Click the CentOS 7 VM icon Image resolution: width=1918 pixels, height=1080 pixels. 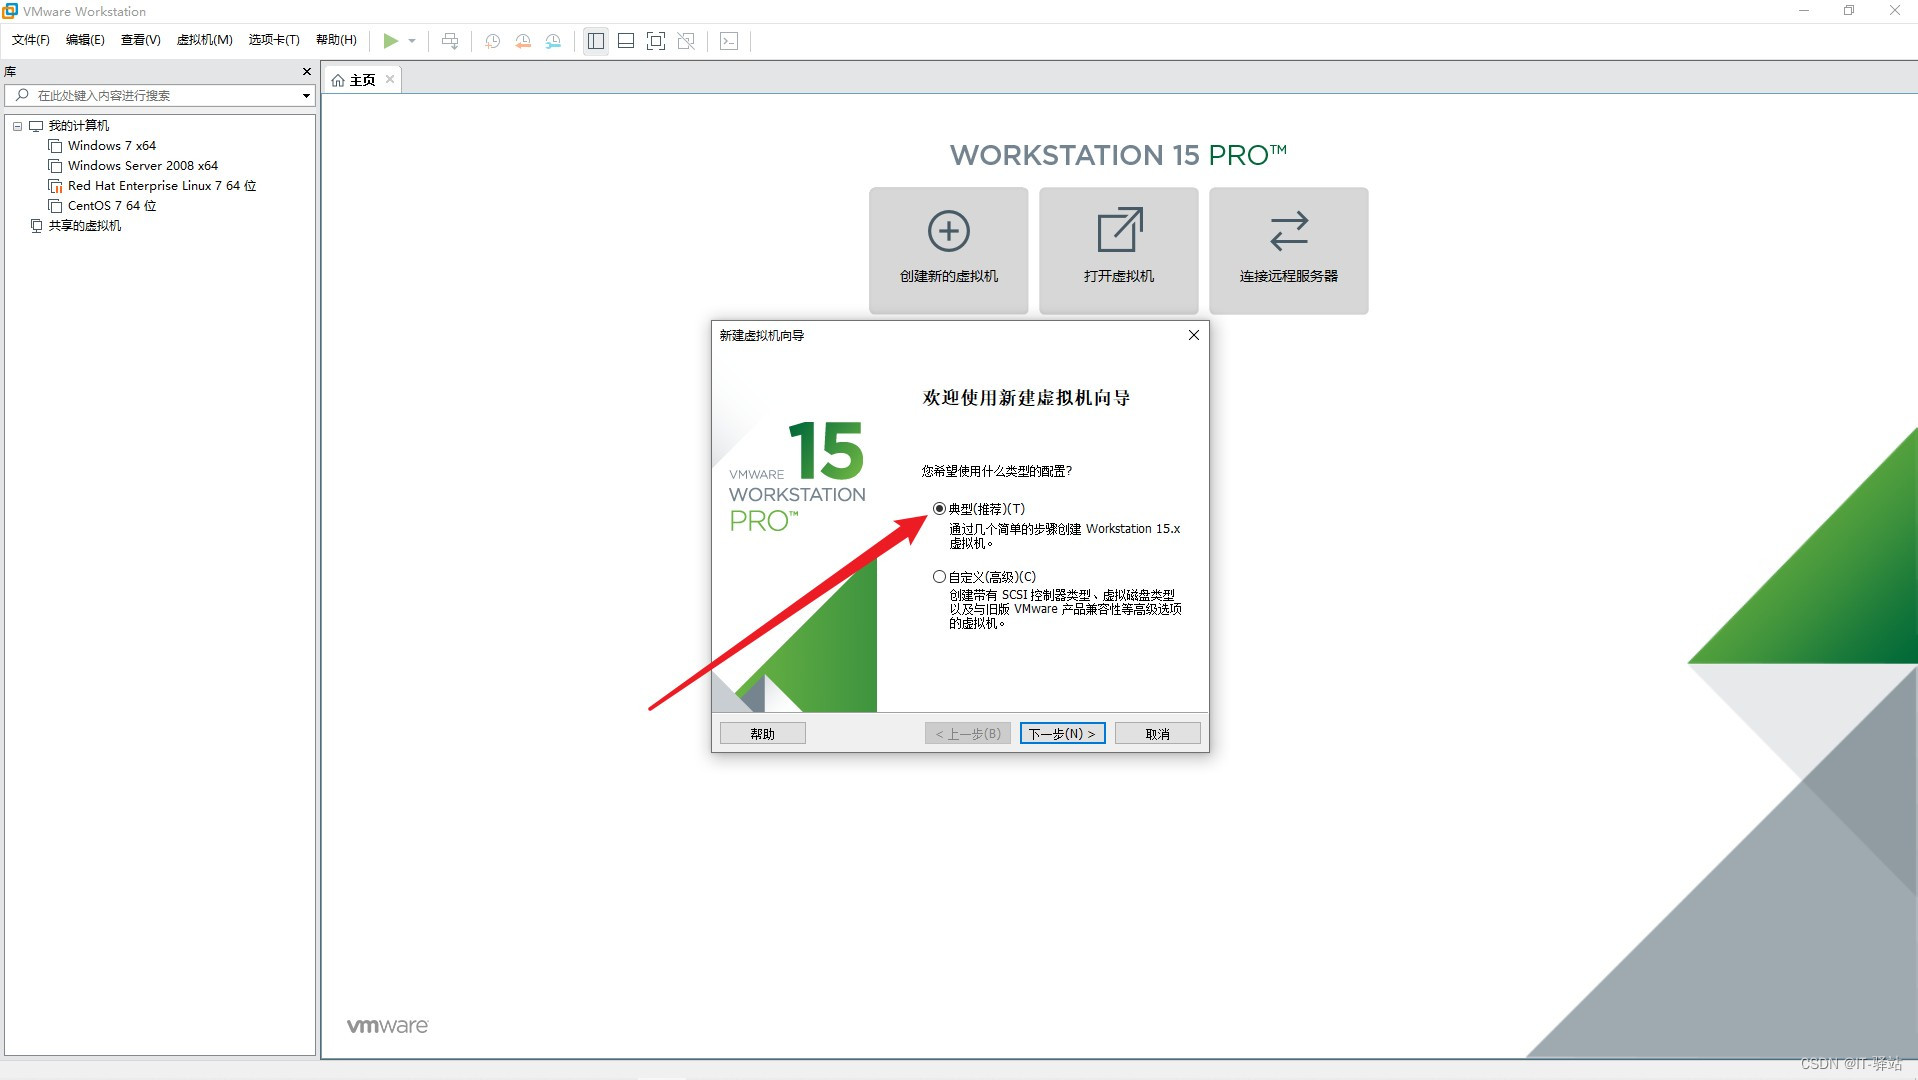55,206
